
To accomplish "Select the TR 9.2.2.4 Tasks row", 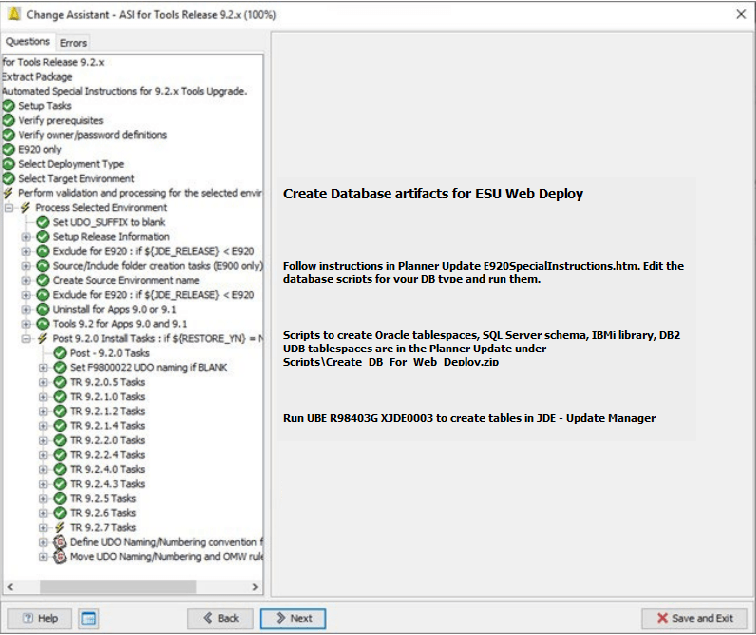I will (108, 455).
